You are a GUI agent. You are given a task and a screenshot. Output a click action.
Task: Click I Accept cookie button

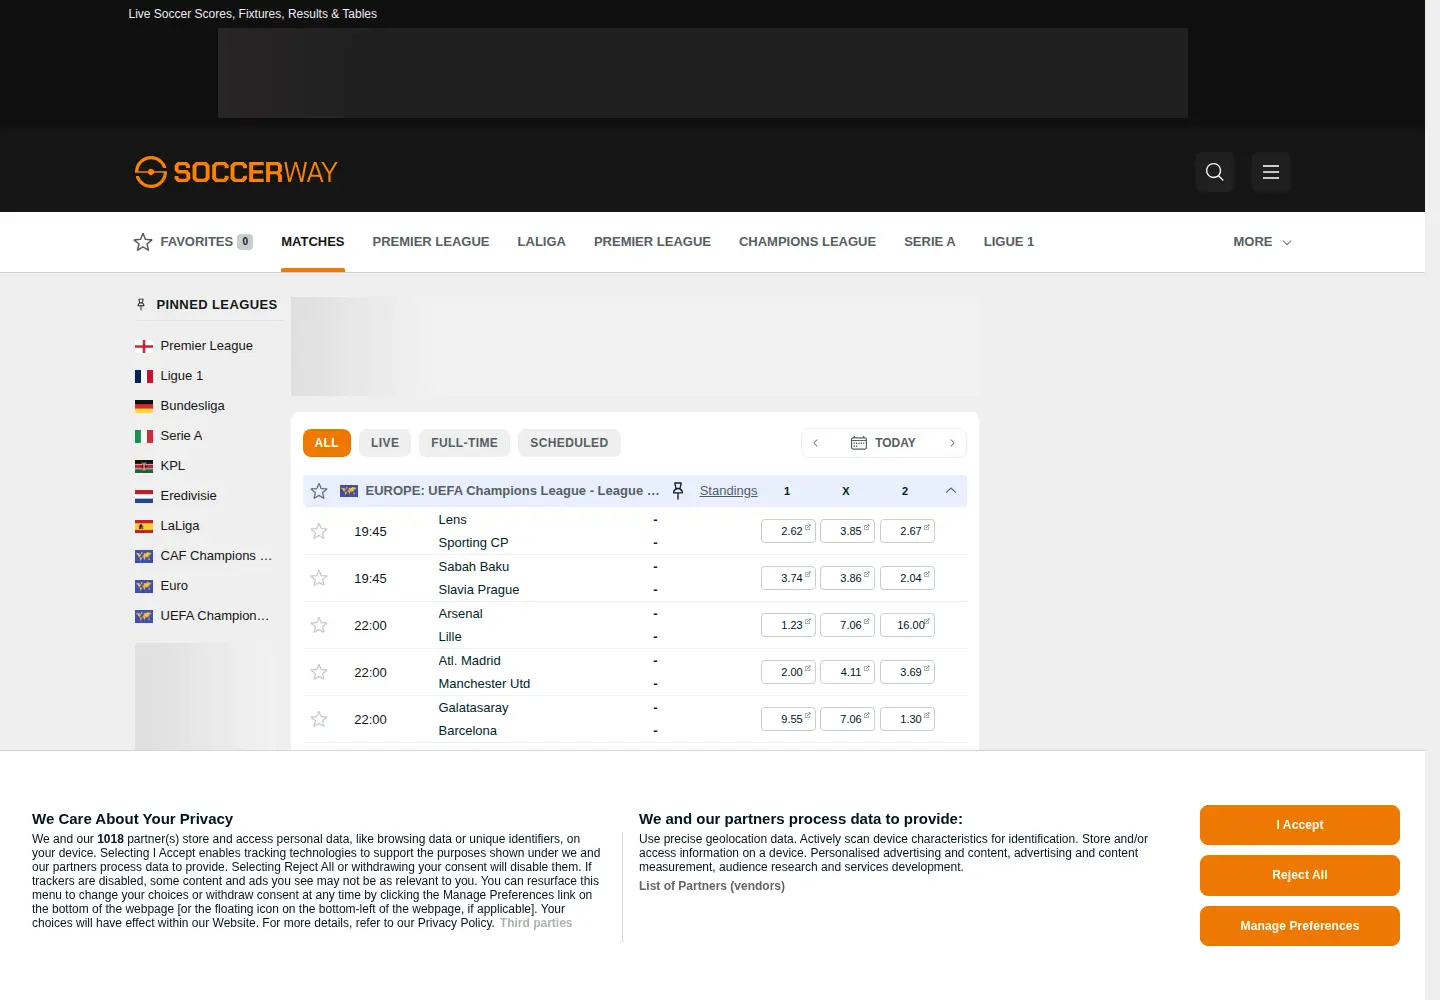pyautogui.click(x=1299, y=825)
